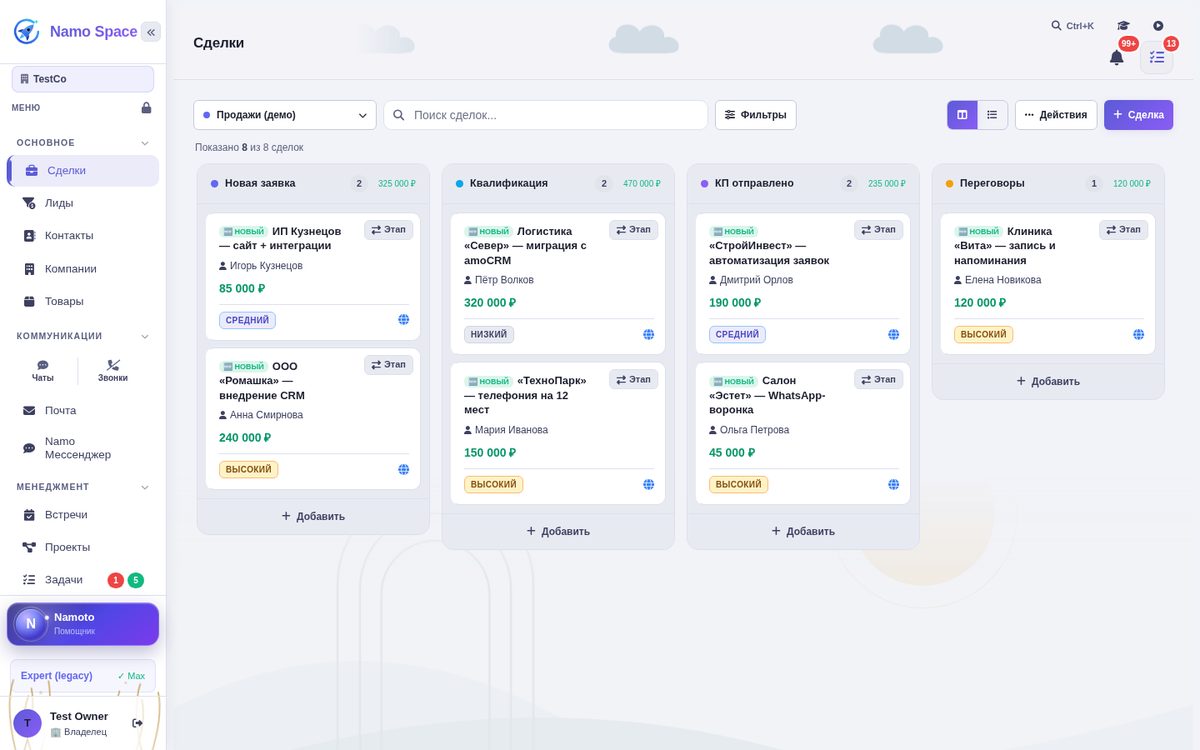Switch to list view

click(992, 115)
